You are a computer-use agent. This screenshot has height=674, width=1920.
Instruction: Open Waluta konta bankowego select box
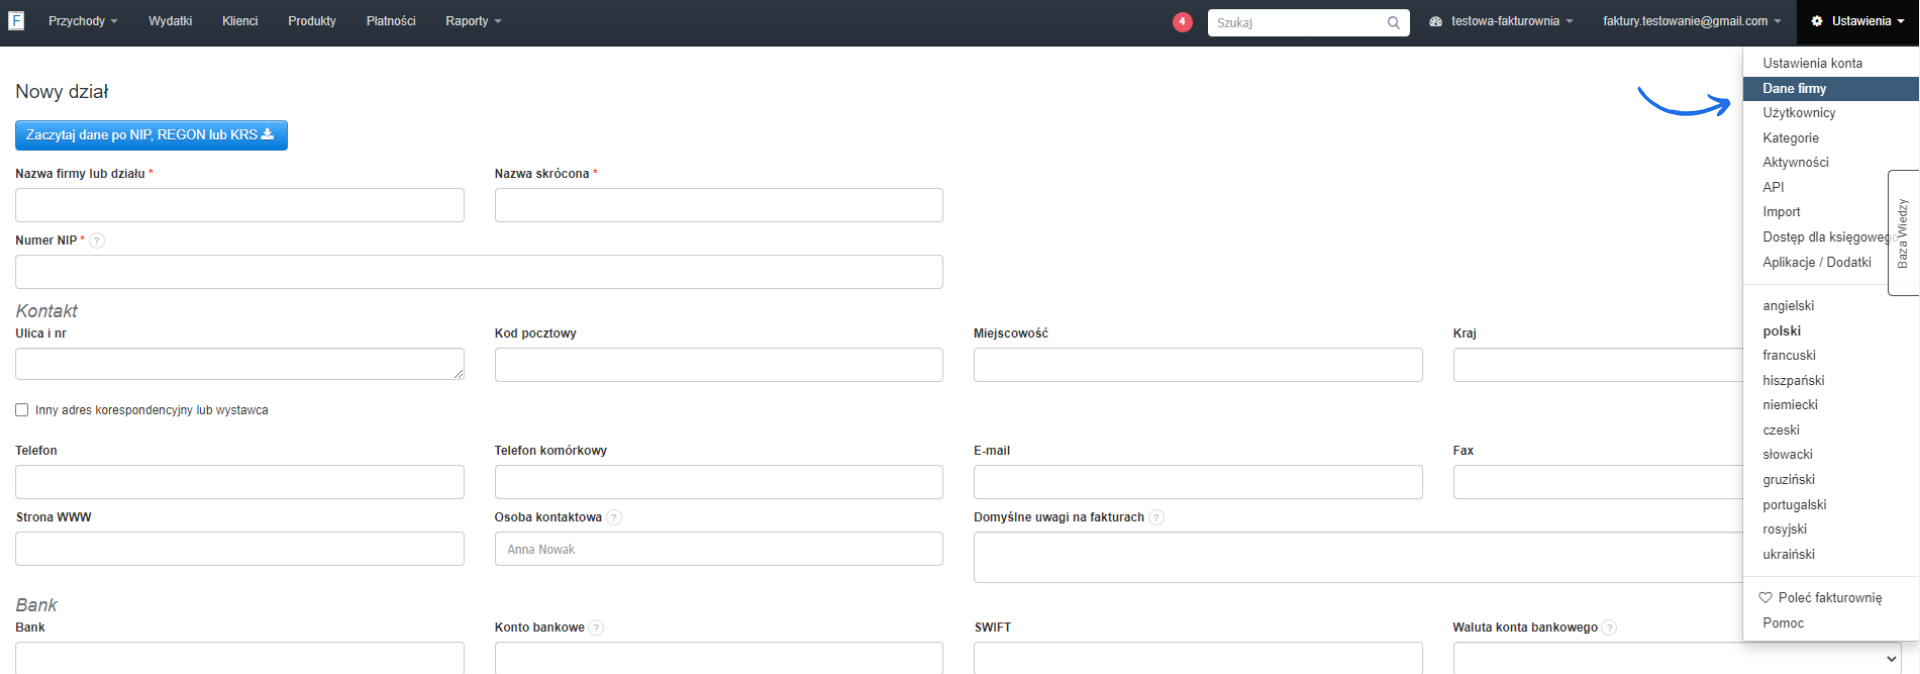tap(1677, 658)
